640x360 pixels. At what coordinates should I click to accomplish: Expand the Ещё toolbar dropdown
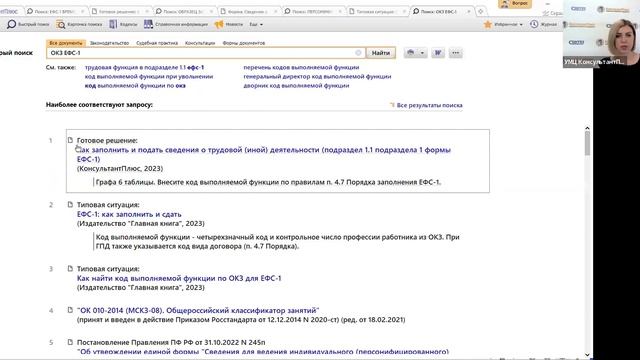(256, 24)
